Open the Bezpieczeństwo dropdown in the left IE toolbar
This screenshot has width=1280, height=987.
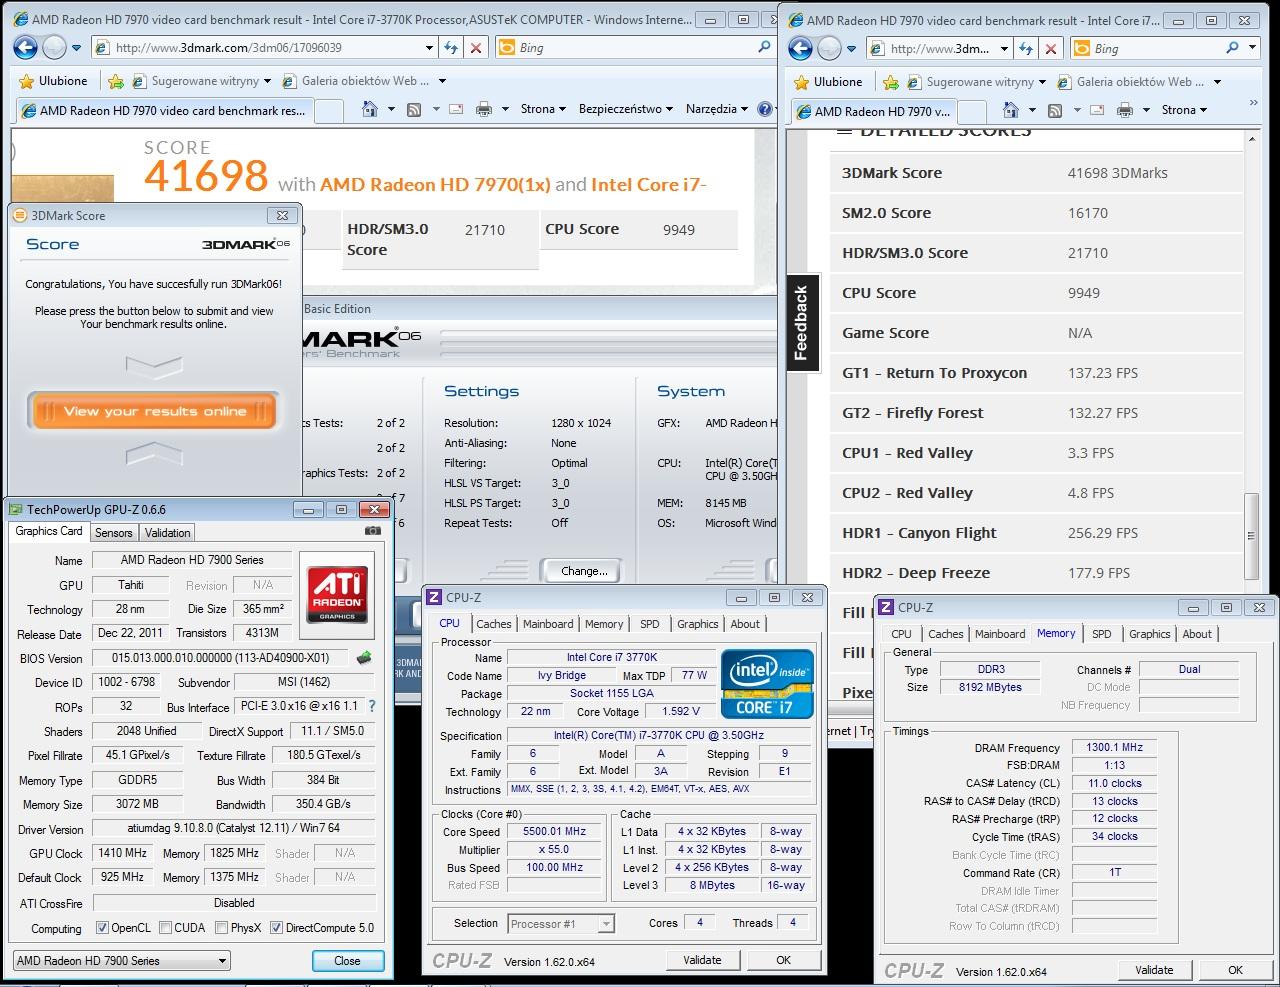tap(626, 109)
